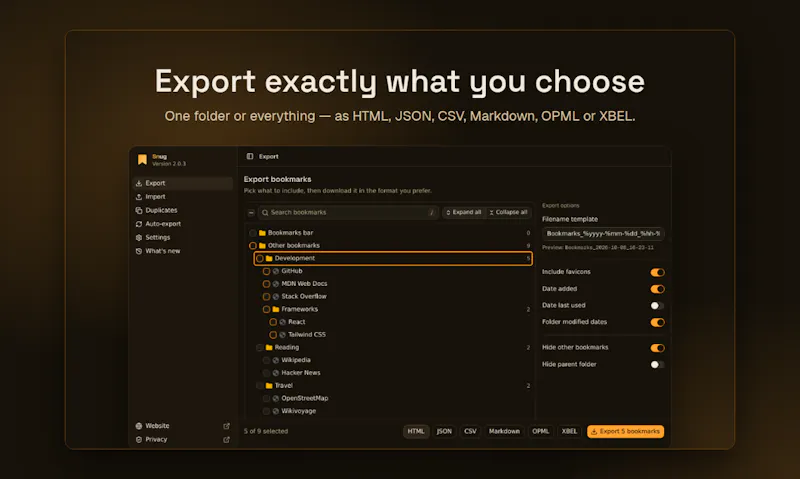
Task: Click the Frameworks folder icon
Action: coord(276,310)
